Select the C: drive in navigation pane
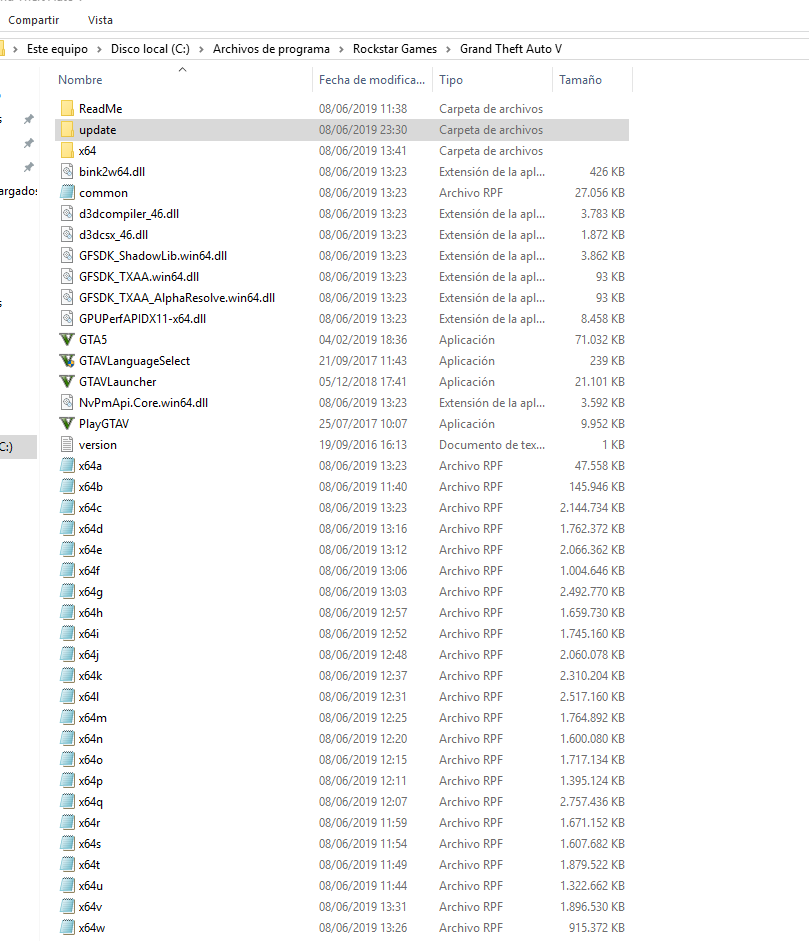Screen dimensions: 809x941 pyautogui.click(x=18, y=446)
